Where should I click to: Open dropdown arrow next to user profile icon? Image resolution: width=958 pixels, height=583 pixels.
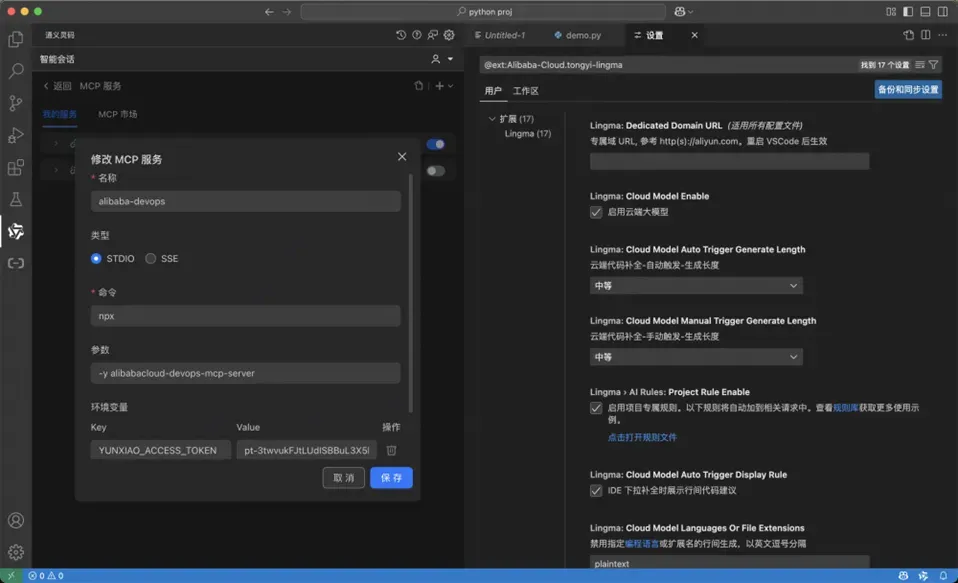click(450, 59)
